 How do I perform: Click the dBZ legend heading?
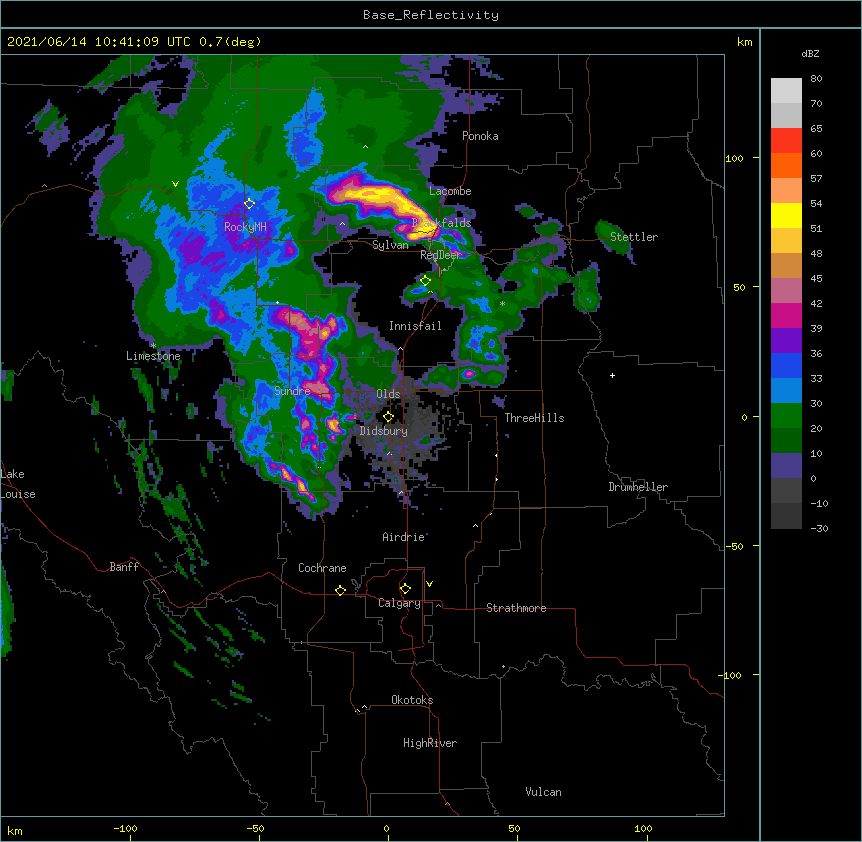810,53
